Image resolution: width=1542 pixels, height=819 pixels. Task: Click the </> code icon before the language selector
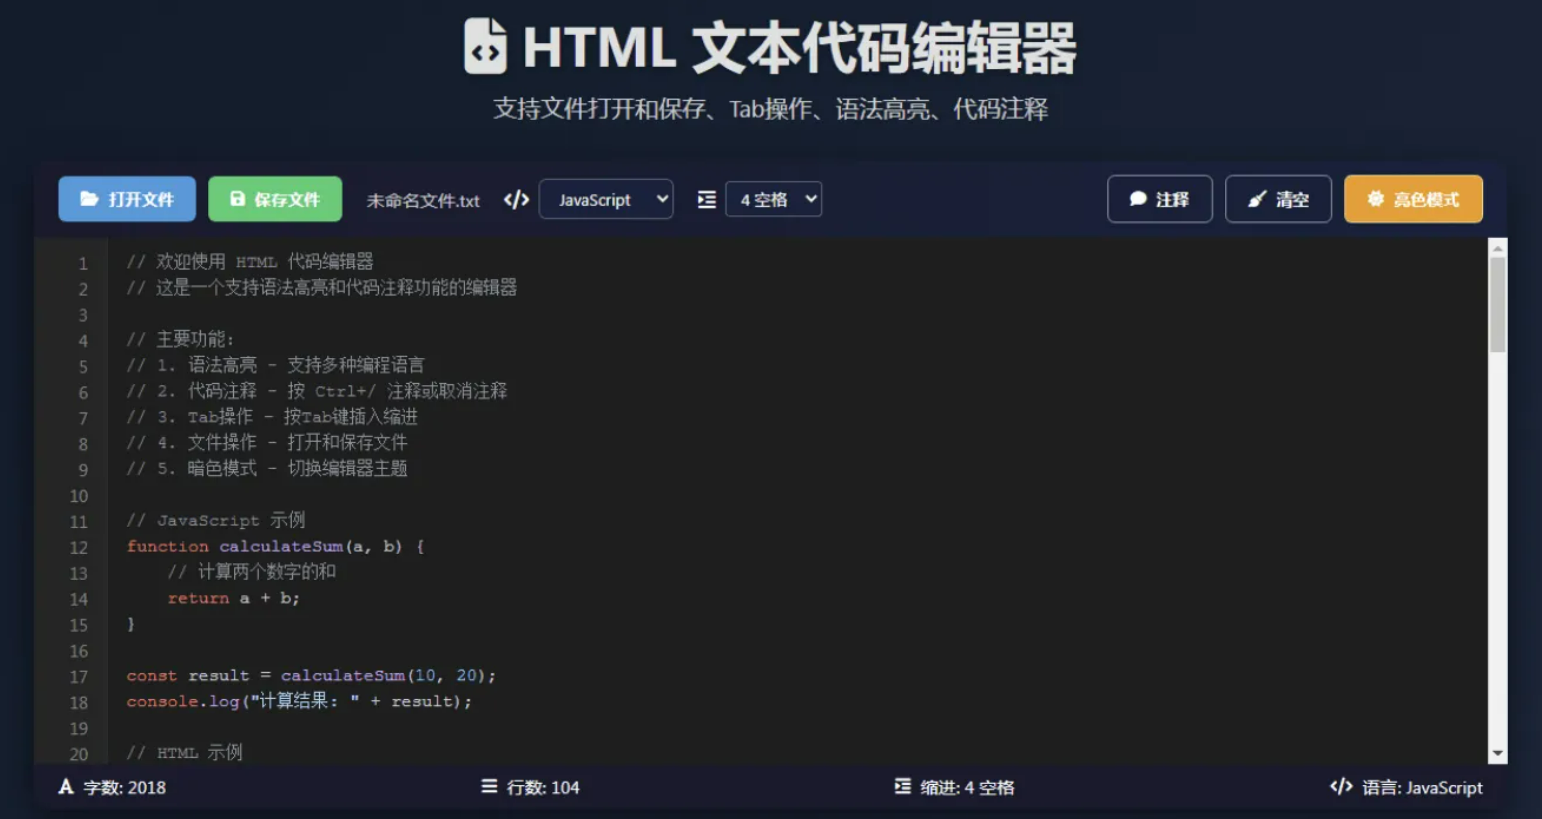coord(516,199)
